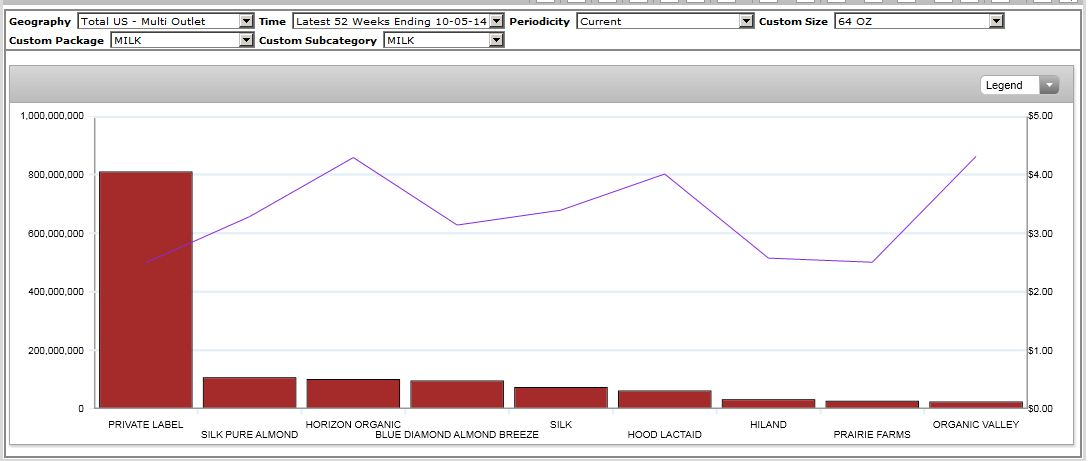The width and height of the screenshot is (1090, 461).
Task: Click the purple line point above Prairie Farms
Action: coord(872,262)
